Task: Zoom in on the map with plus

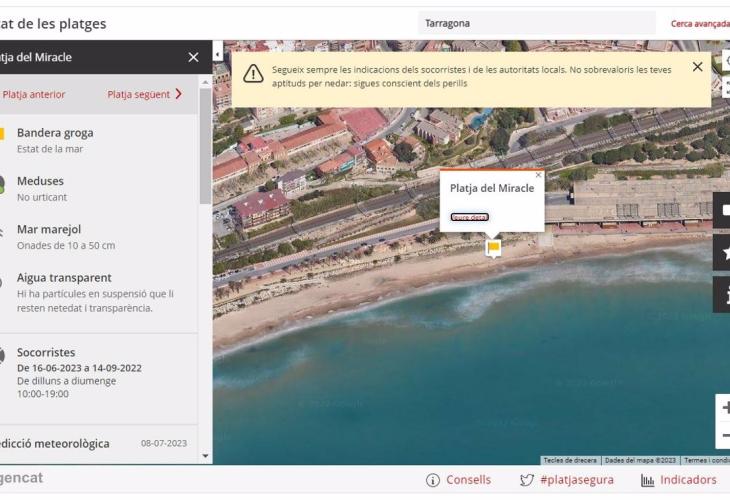Action: pyautogui.click(x=724, y=408)
